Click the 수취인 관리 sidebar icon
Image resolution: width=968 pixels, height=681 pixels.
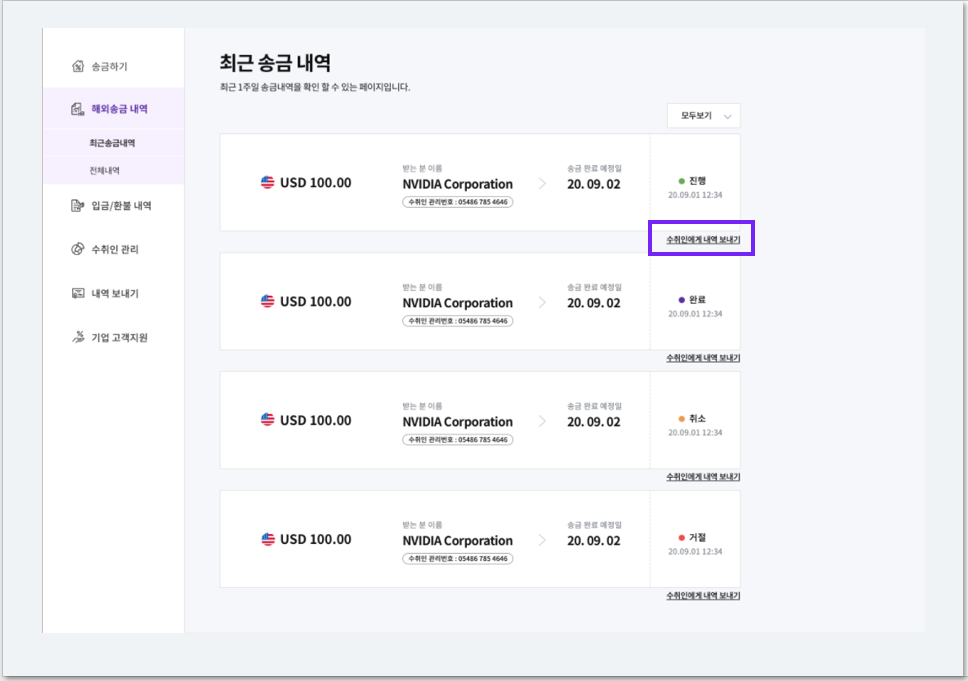(77, 249)
